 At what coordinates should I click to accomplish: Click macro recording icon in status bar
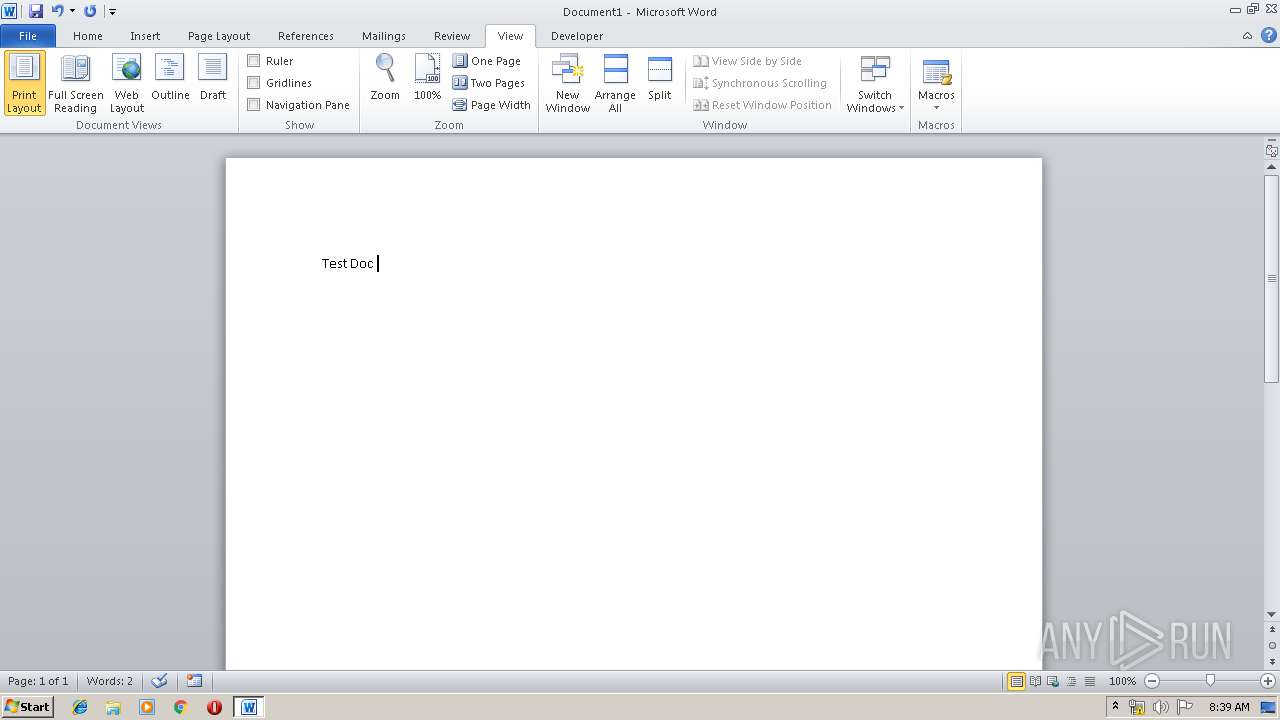194,681
